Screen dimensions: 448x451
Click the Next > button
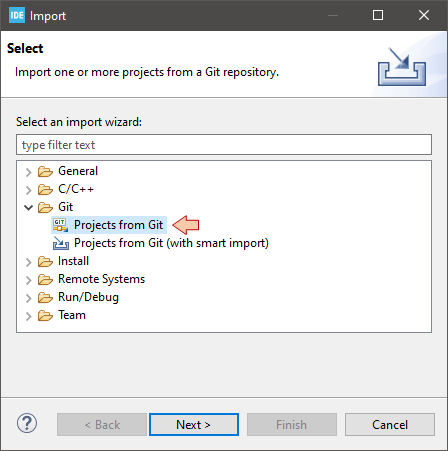tap(194, 425)
